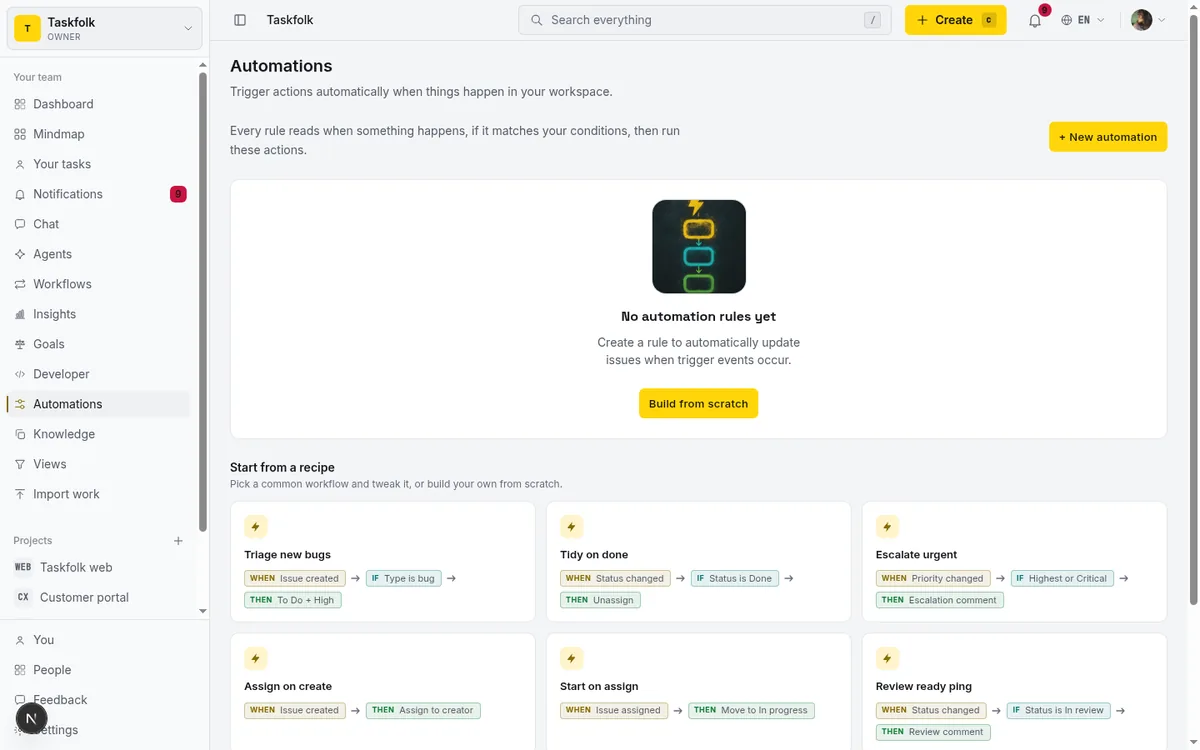
Task: Click the 'THEN Assign to creator' chip
Action: pos(423,710)
